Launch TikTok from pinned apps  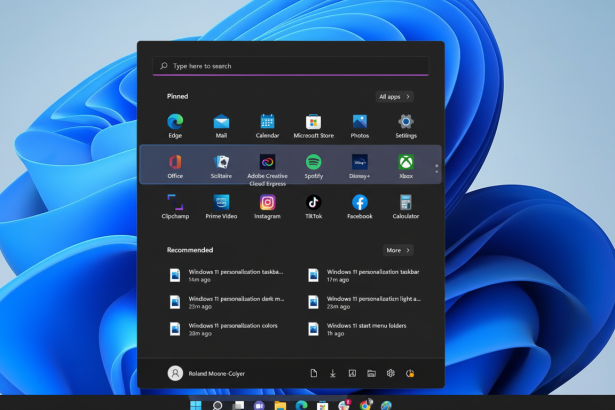click(x=313, y=207)
